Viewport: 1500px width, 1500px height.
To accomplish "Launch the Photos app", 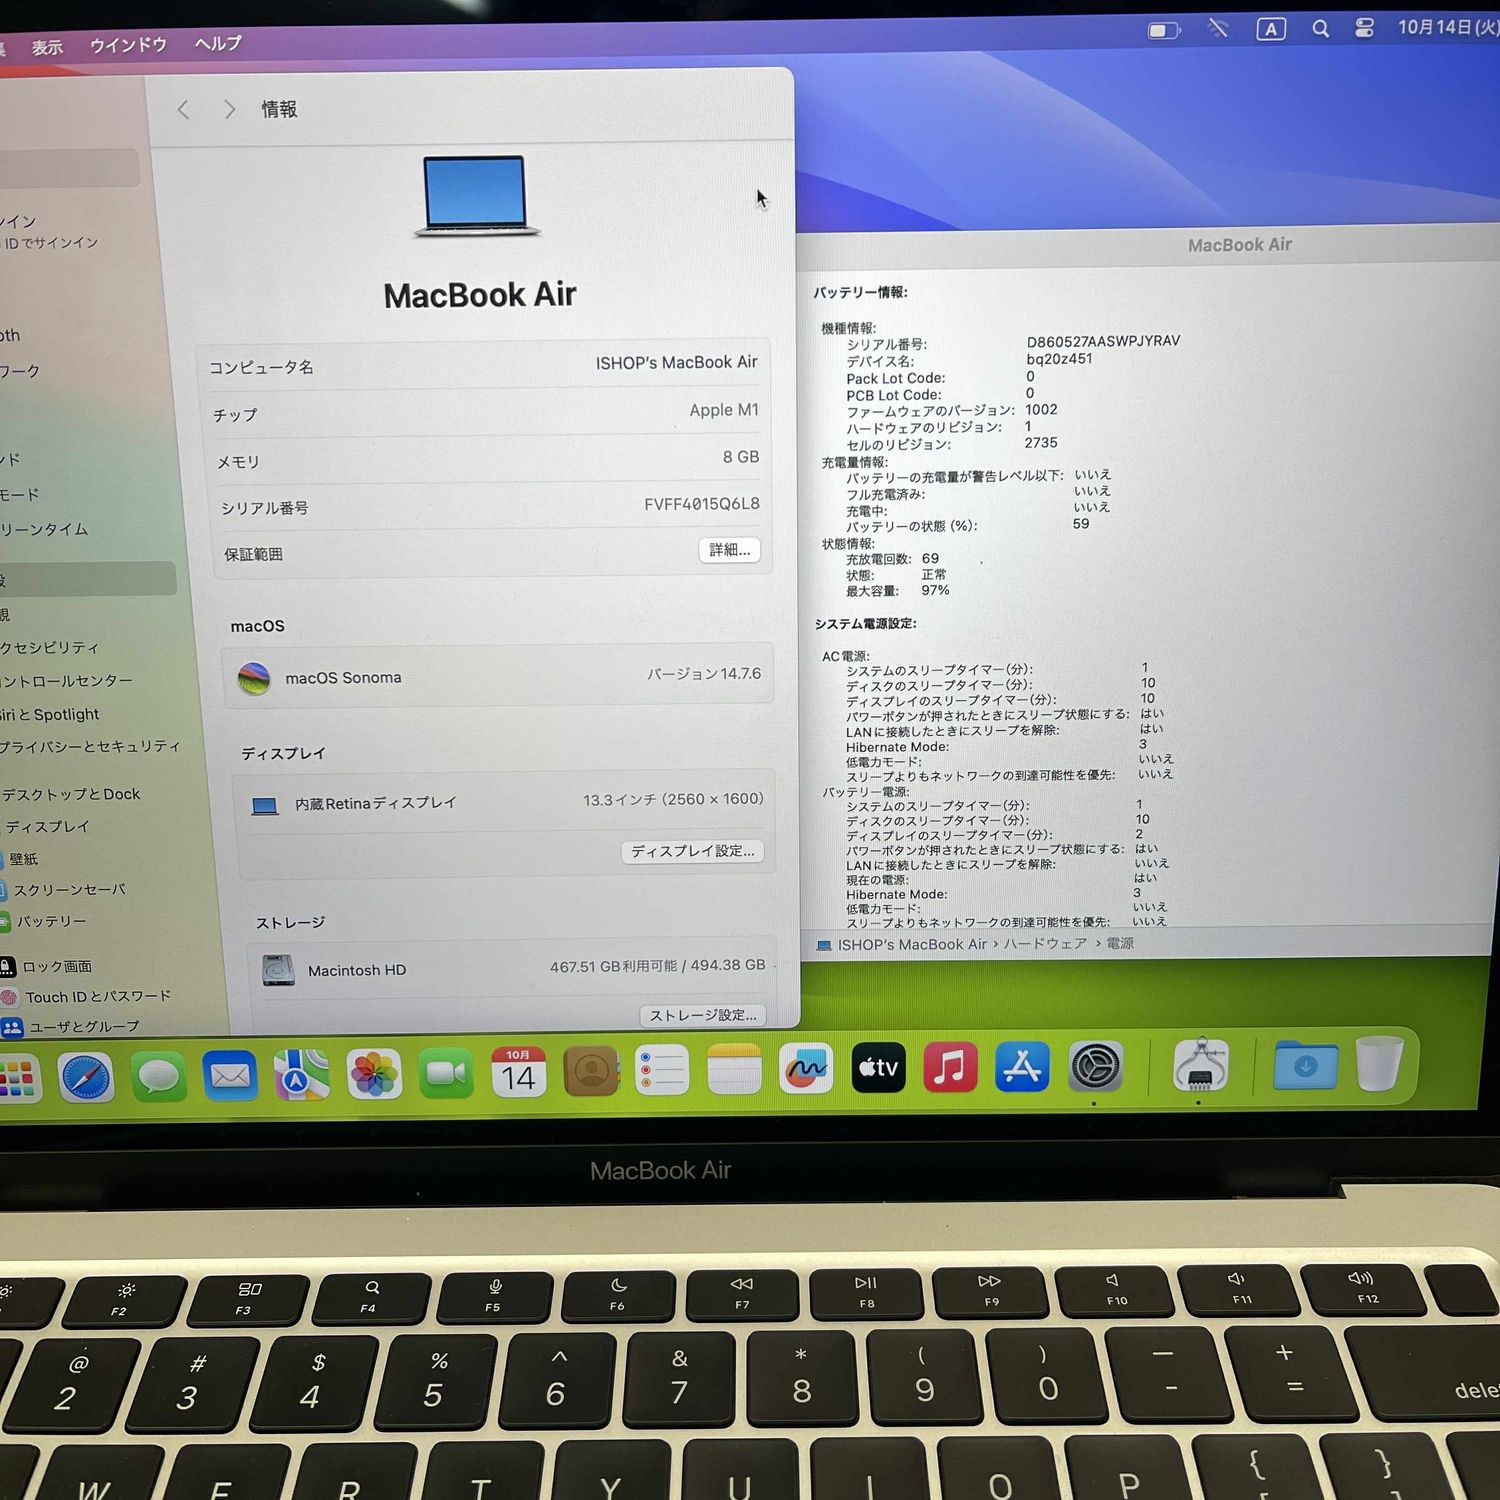I will pyautogui.click(x=374, y=1075).
